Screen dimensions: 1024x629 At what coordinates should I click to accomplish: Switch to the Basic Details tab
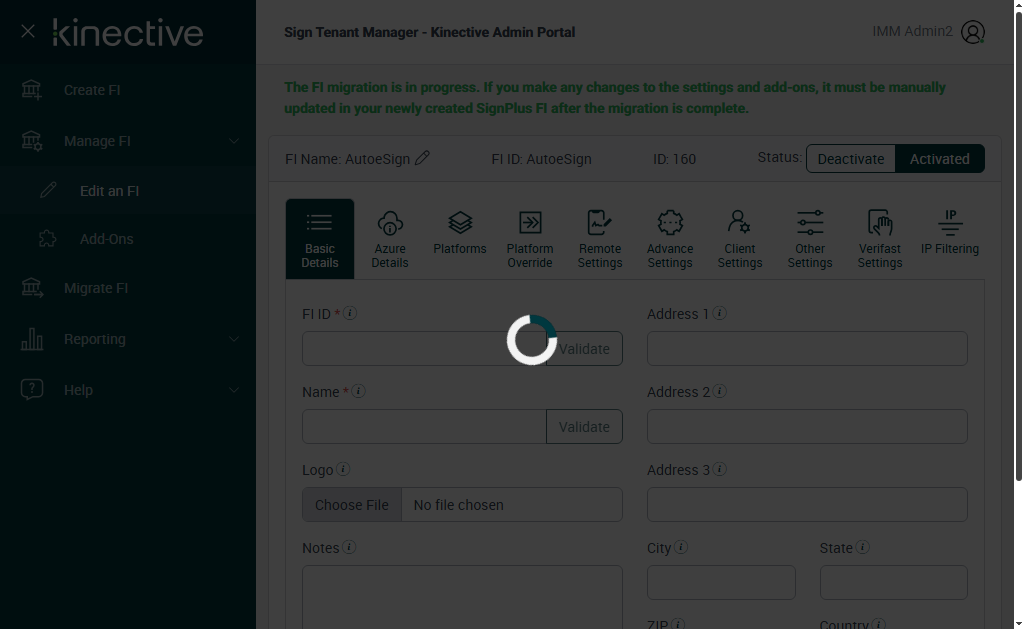click(320, 239)
